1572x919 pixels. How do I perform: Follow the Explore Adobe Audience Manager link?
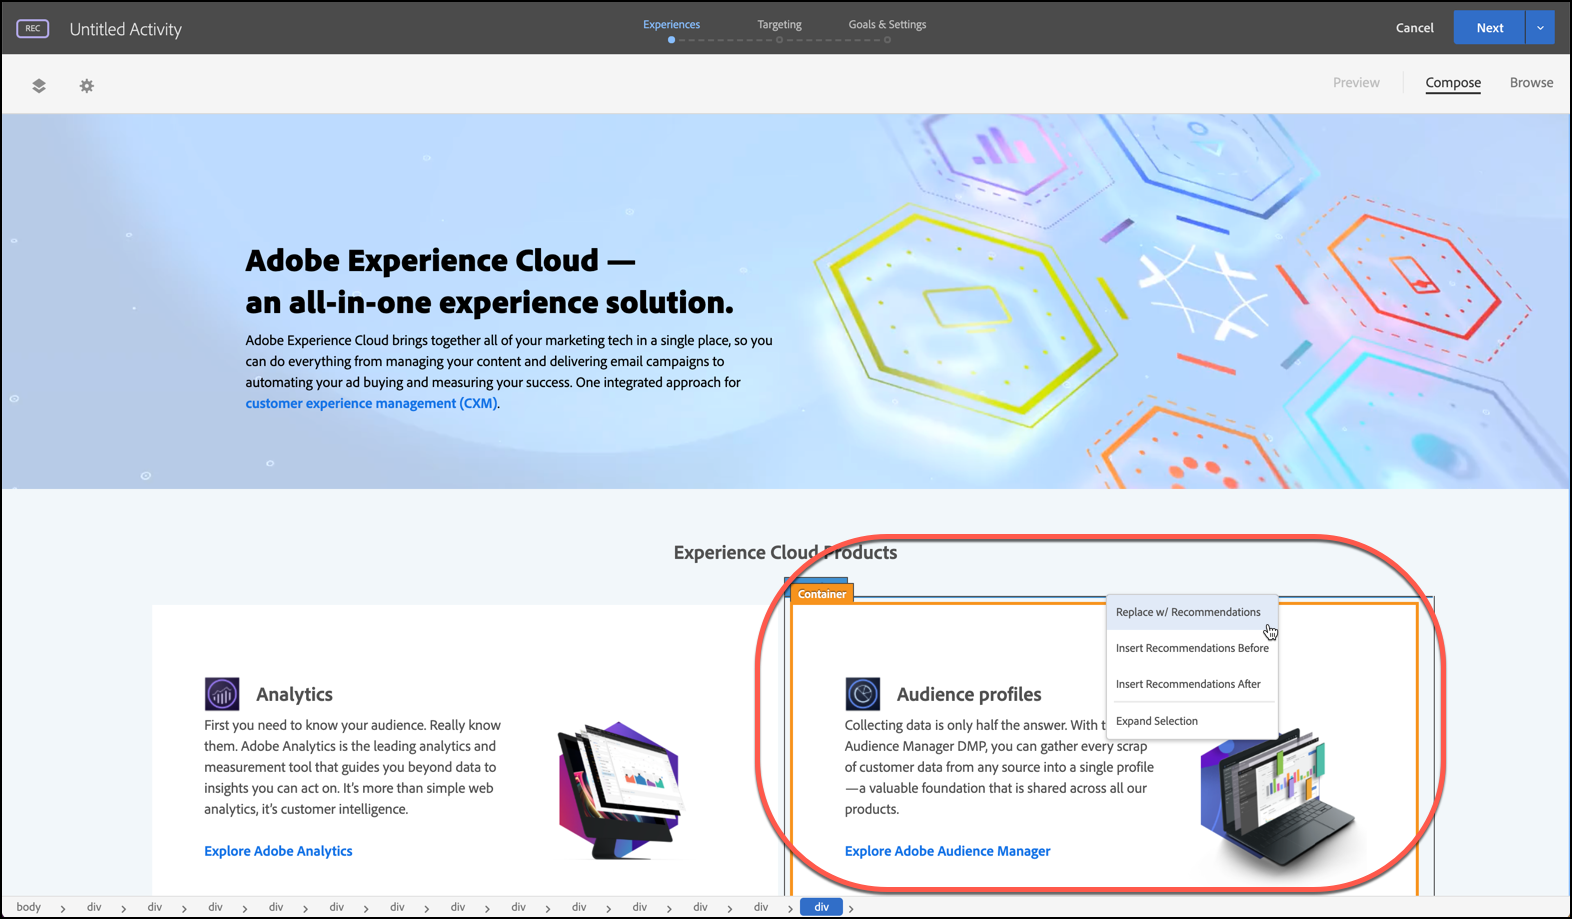(x=947, y=851)
